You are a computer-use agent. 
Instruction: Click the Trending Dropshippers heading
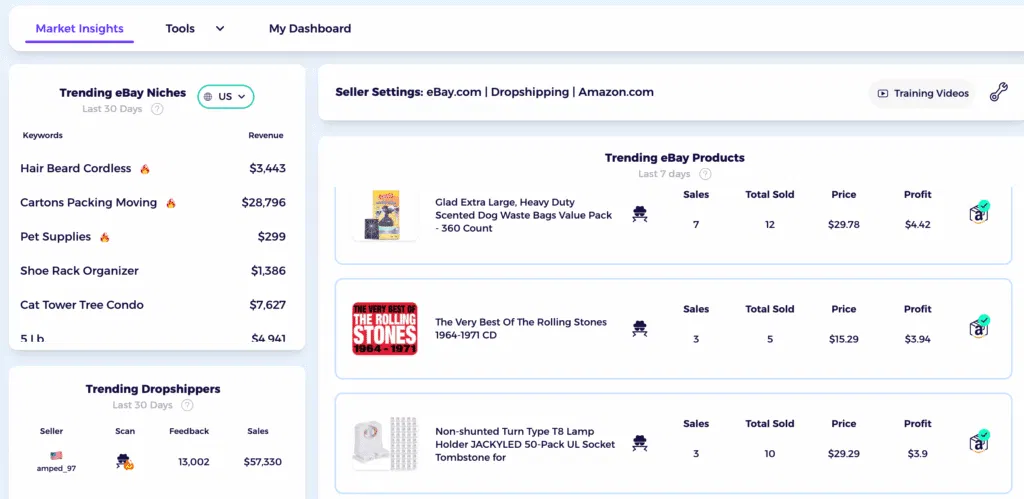click(x=153, y=389)
